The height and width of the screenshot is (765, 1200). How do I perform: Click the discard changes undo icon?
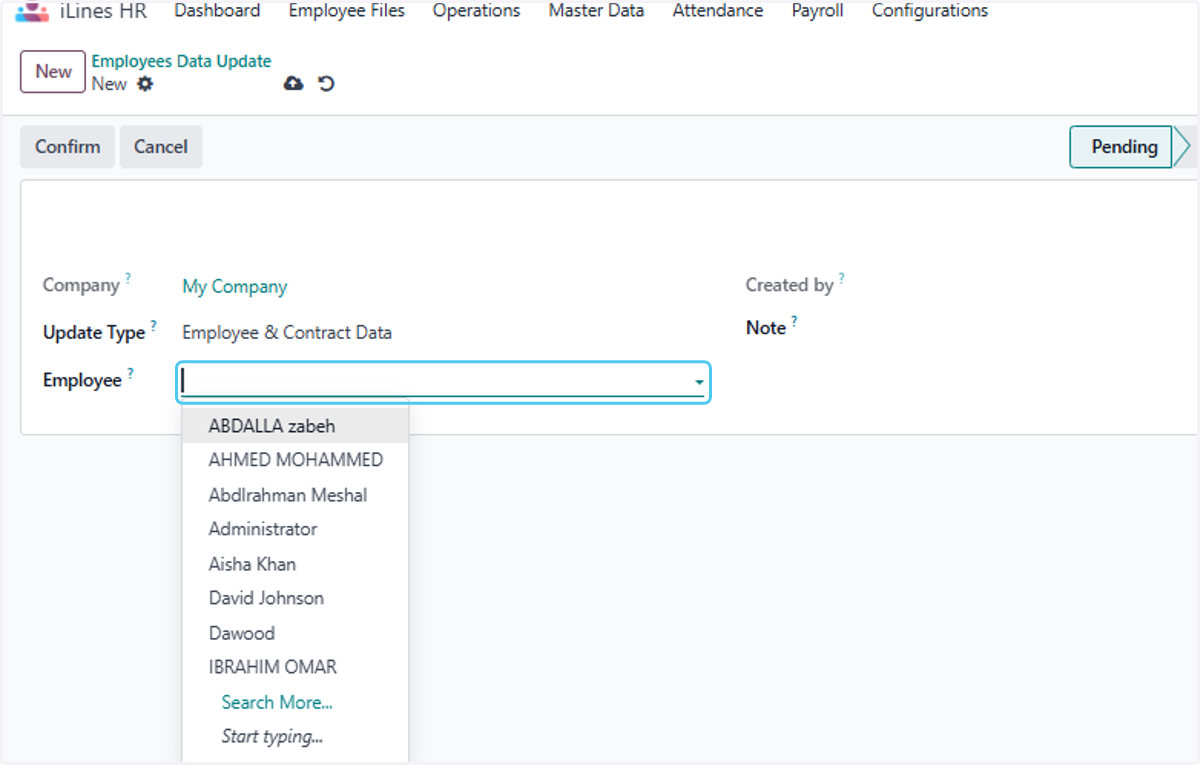click(x=326, y=84)
